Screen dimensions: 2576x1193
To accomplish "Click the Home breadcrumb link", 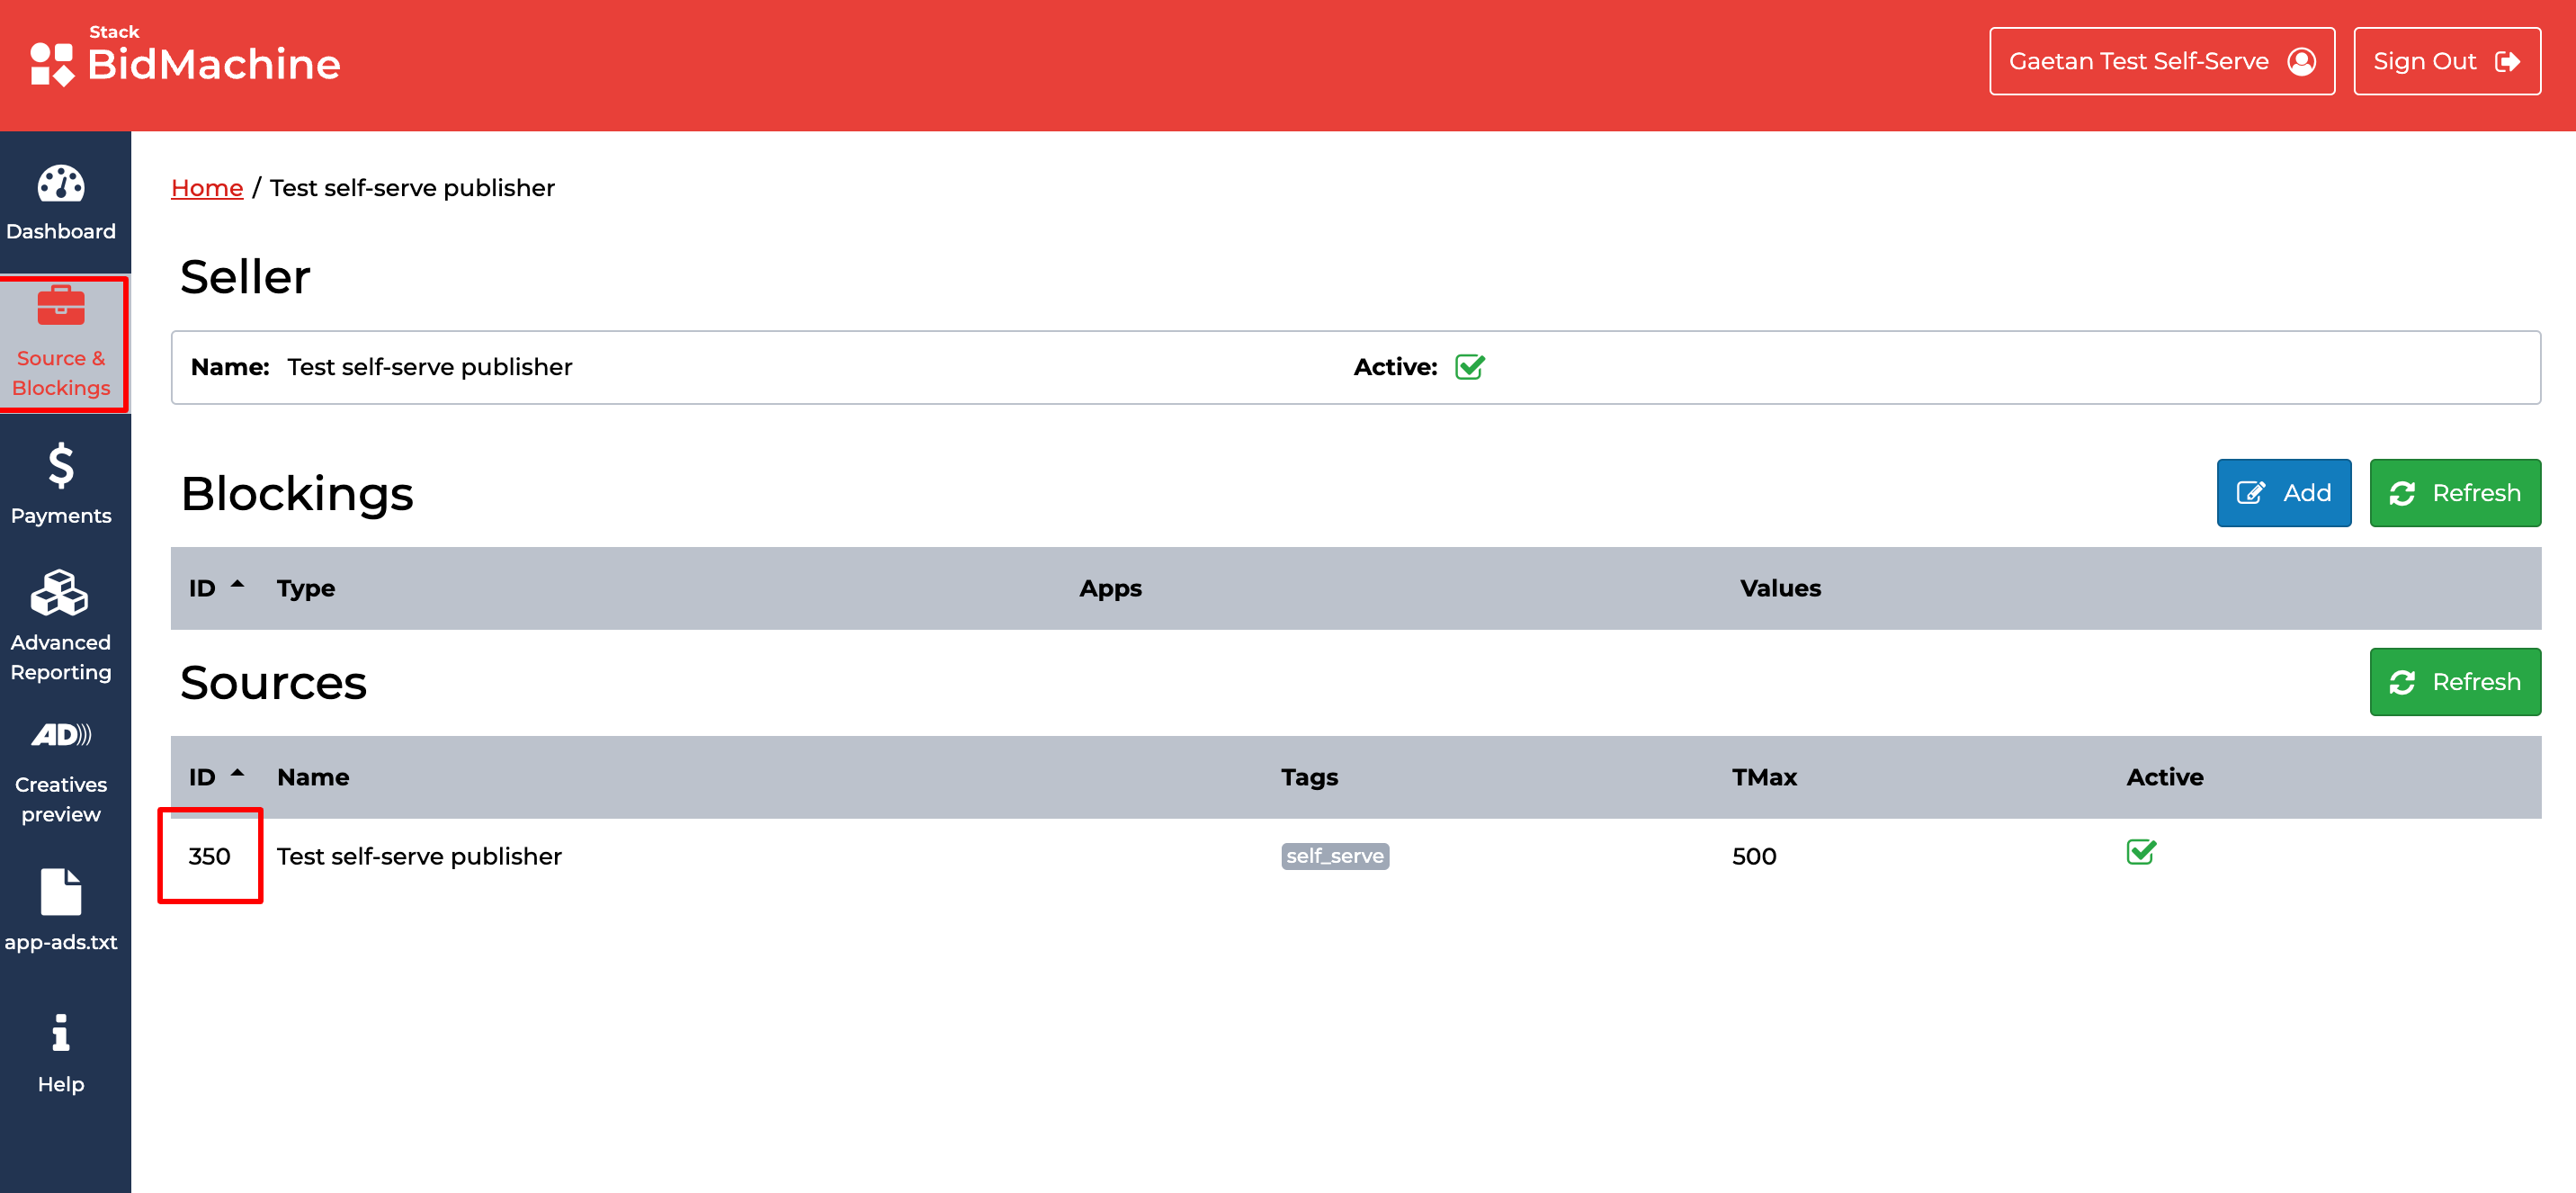I will [207, 188].
